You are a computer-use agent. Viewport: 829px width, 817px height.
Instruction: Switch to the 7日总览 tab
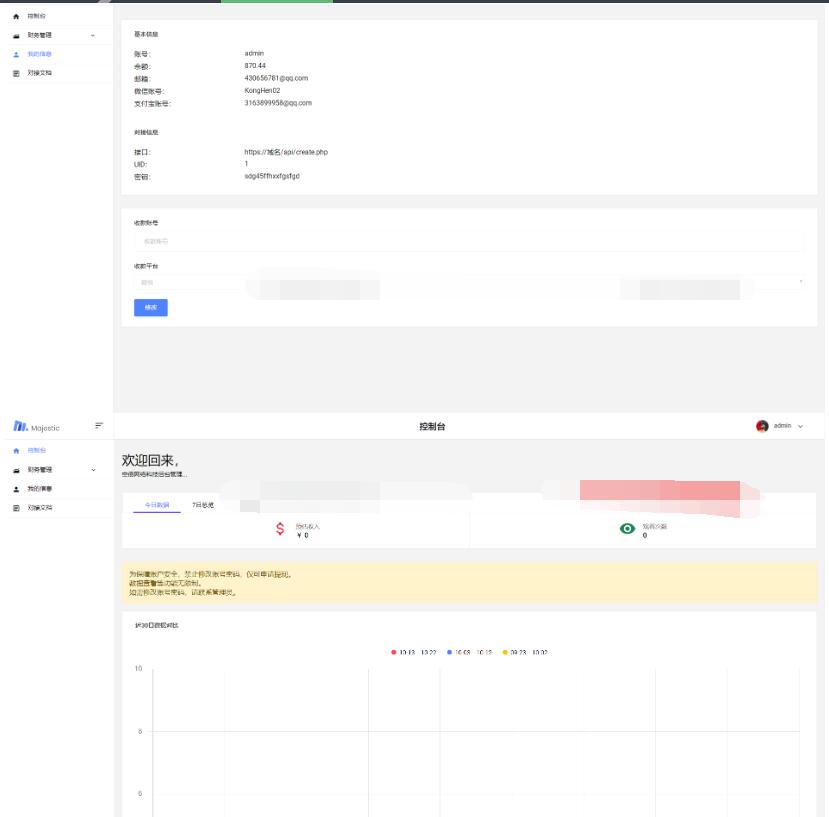[202, 505]
